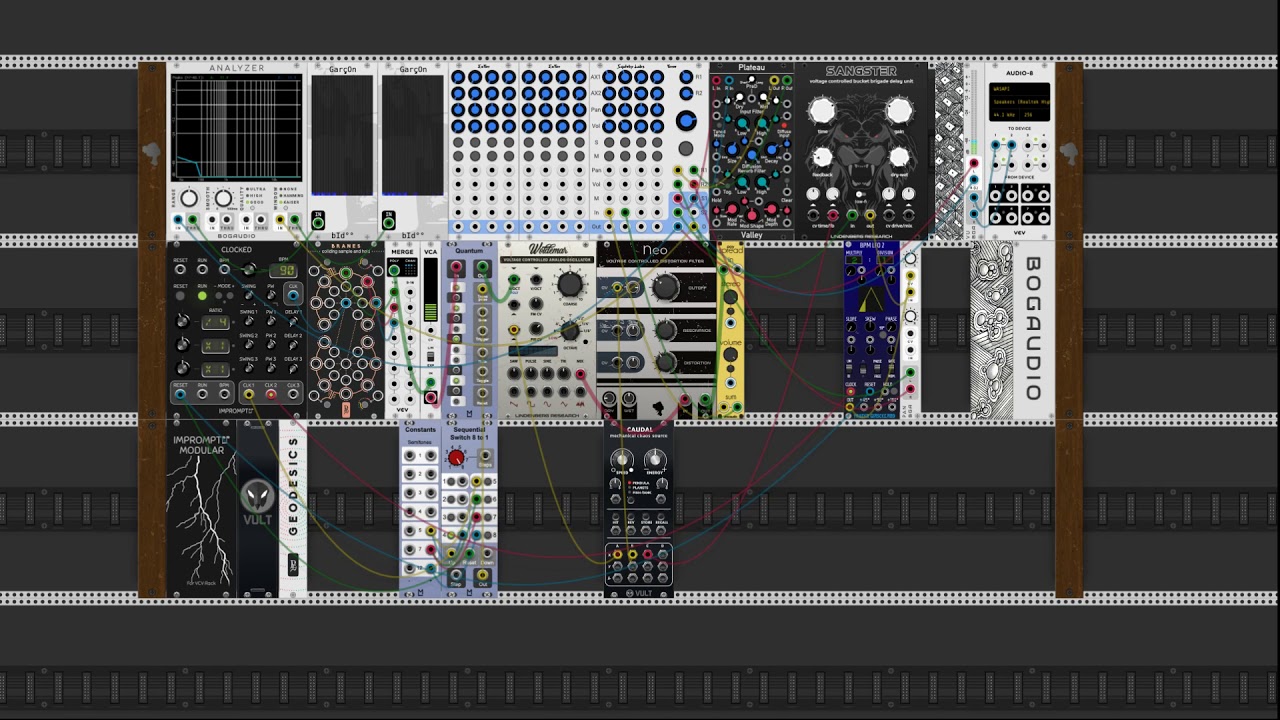This screenshot has height=720, width=1280.
Task: Adjust Plateau Wet knob
Action: point(763,97)
